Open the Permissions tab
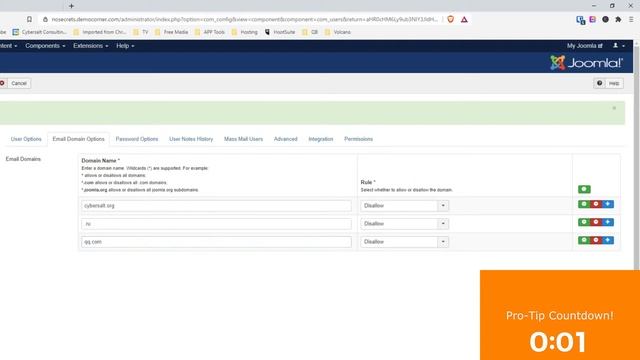This screenshot has width=640, height=360. click(358, 139)
